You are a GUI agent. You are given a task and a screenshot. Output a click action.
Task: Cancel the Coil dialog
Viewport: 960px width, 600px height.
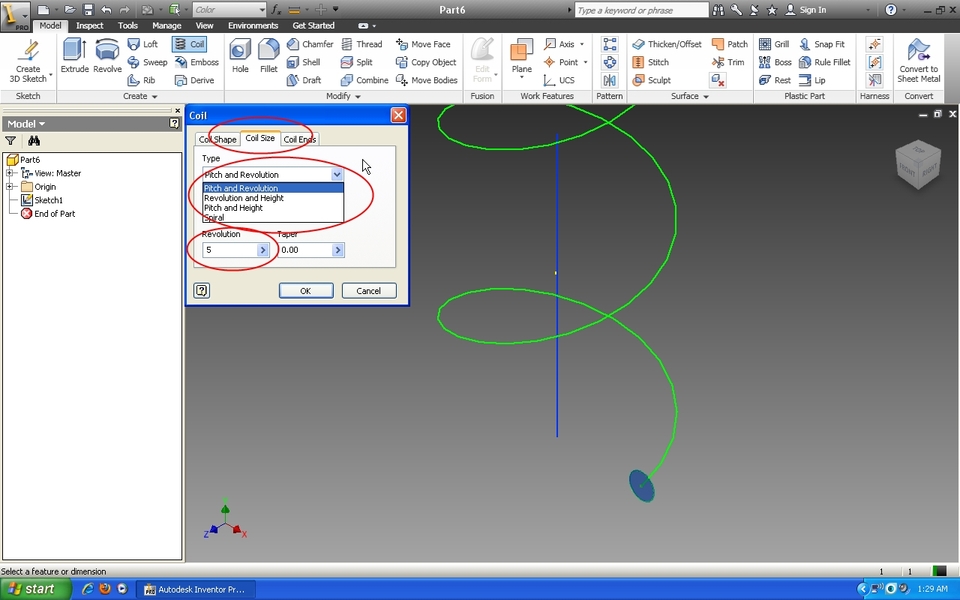click(368, 290)
